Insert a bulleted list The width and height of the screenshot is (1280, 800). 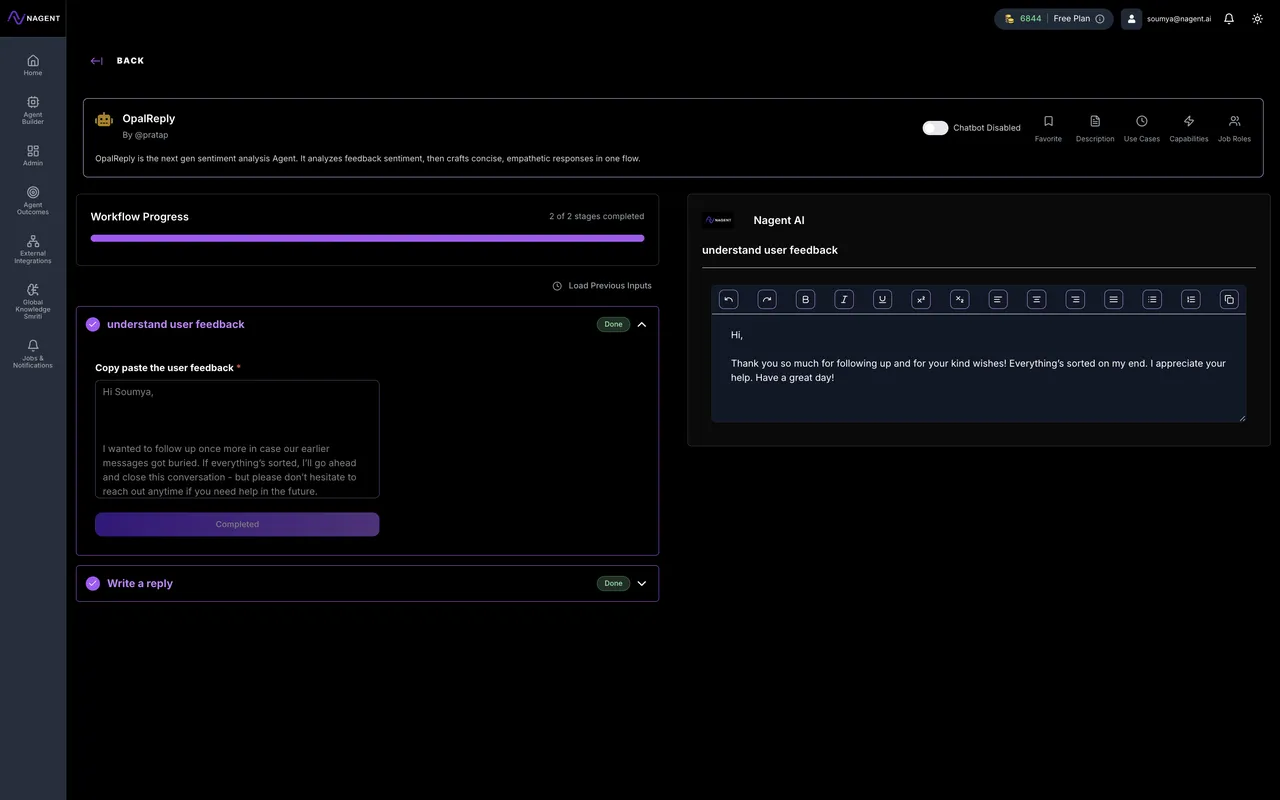tap(1152, 299)
